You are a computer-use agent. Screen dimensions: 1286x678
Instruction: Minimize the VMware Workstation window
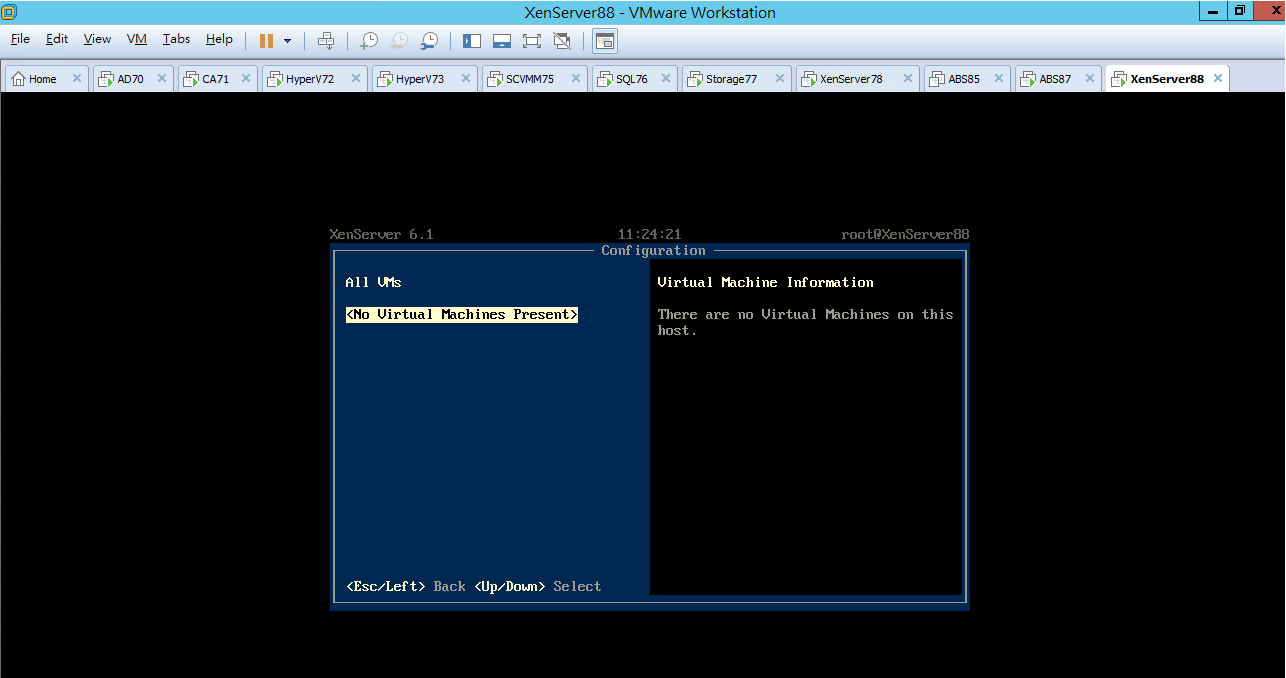point(1213,10)
